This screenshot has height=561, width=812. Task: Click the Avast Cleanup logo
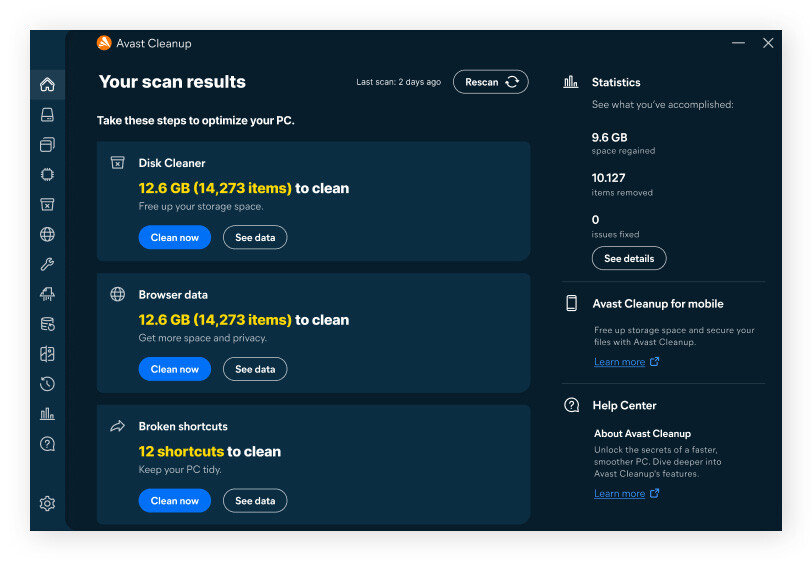(104, 43)
